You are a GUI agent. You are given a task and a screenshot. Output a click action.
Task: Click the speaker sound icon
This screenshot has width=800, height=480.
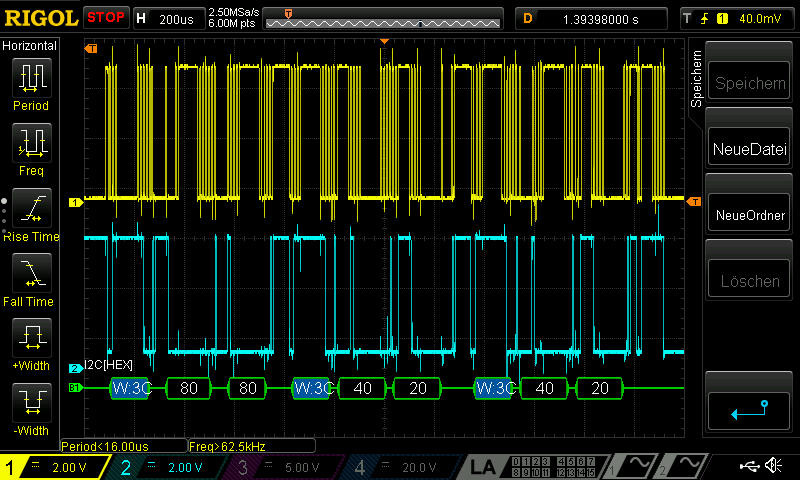click(773, 466)
